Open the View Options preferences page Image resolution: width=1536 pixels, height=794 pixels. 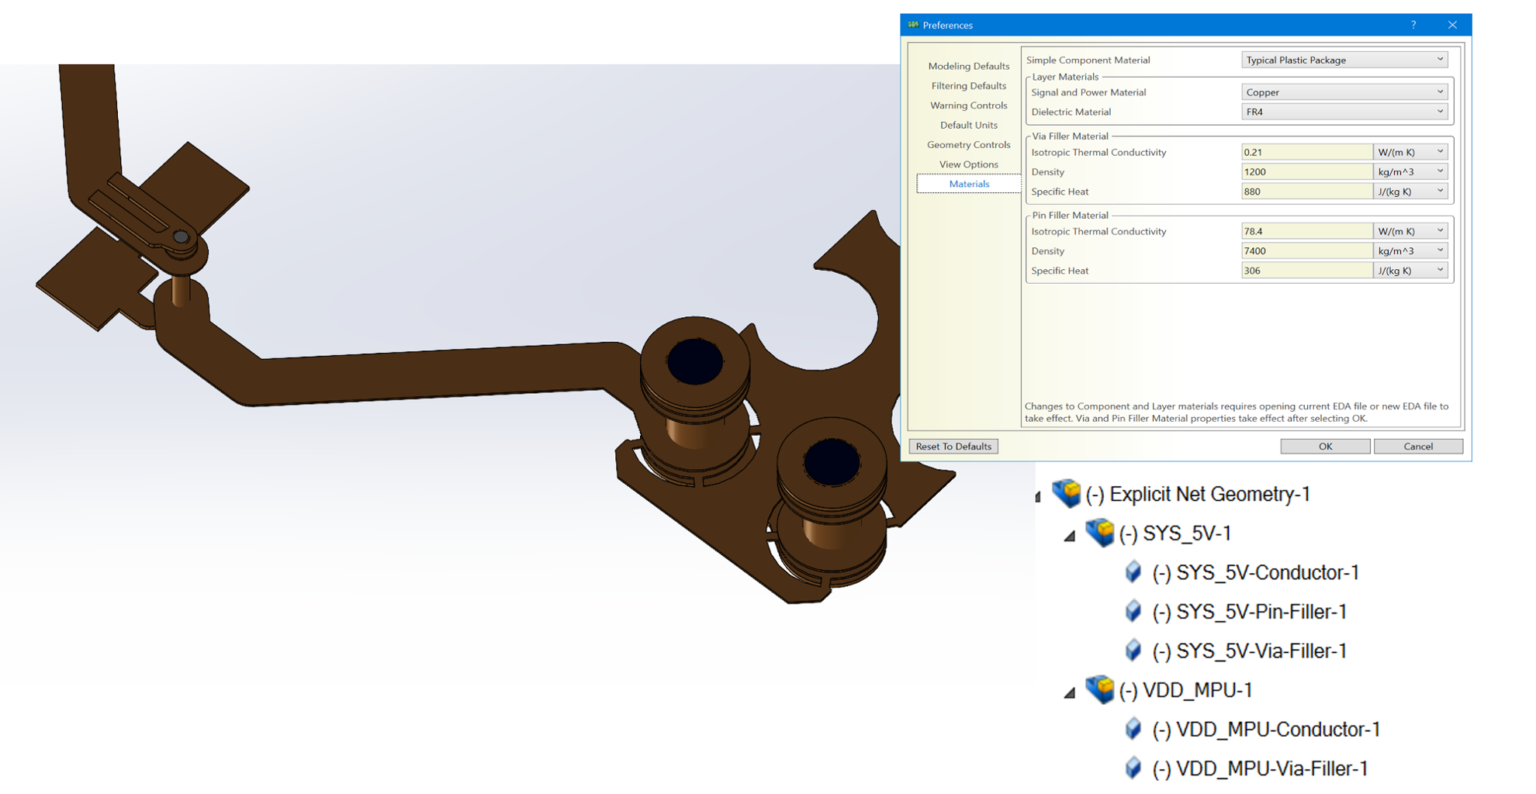(x=968, y=164)
